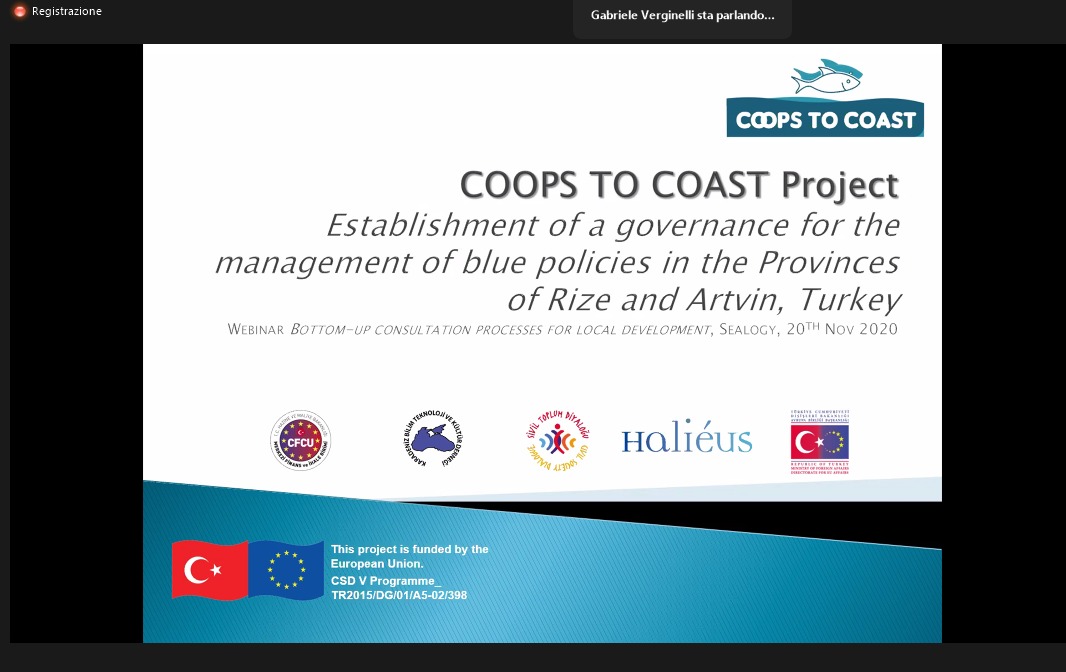Click the Republic of Turkey EU Affairs logo
The height and width of the screenshot is (672, 1066).
[820, 441]
